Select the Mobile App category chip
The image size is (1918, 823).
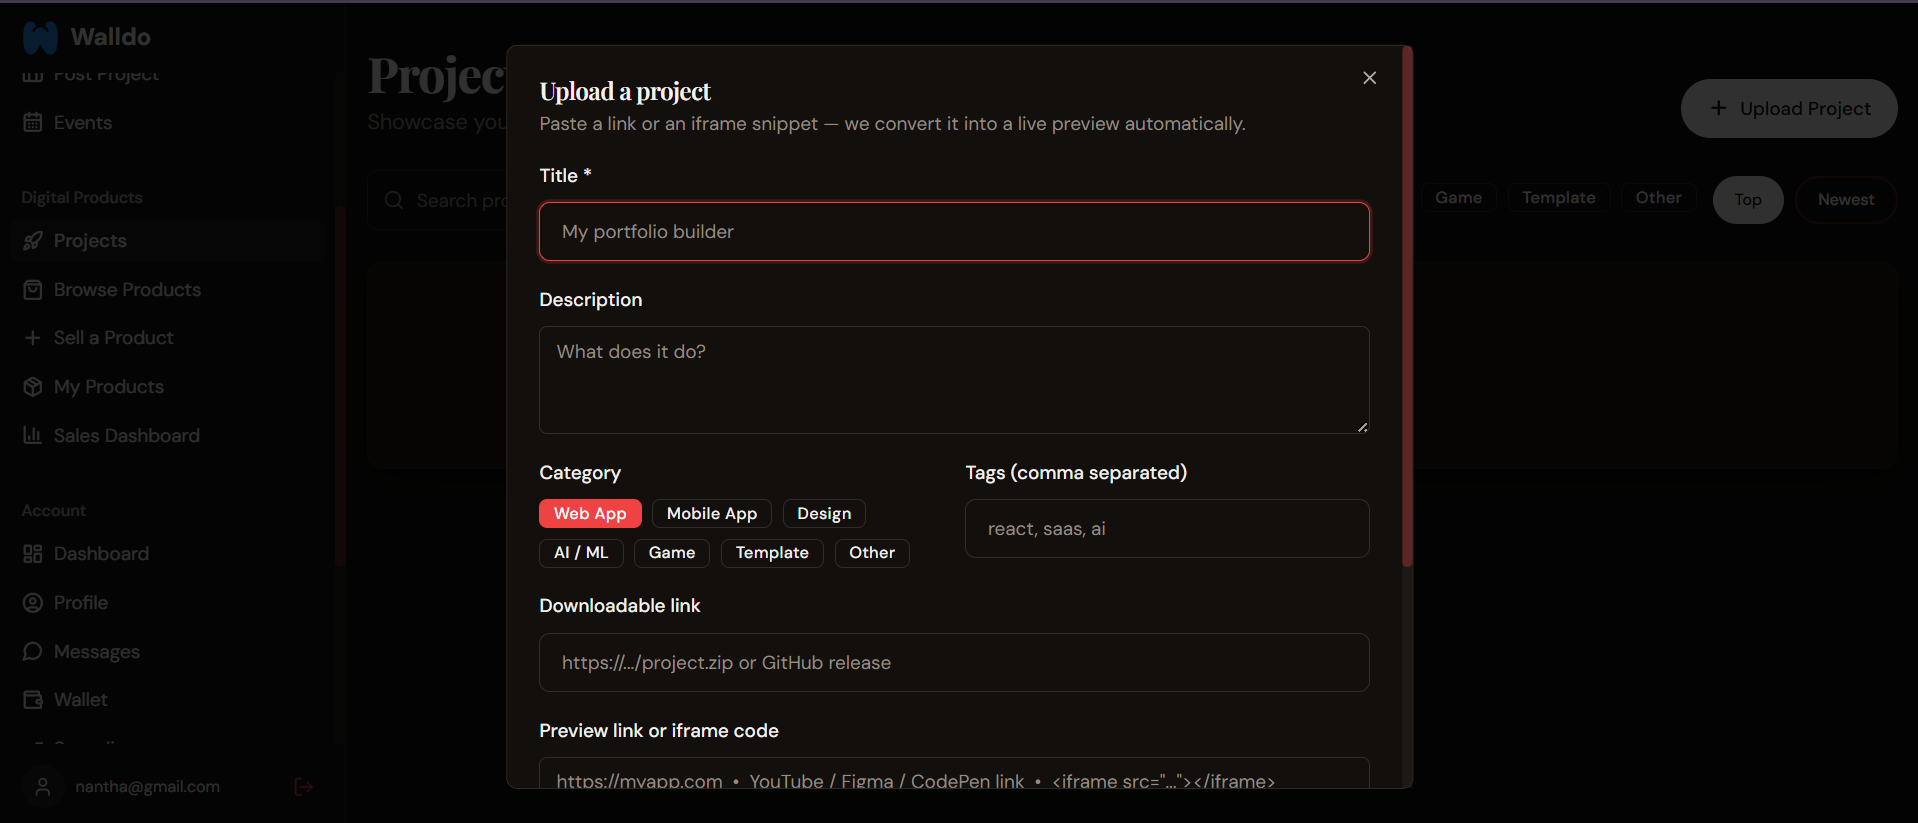tap(712, 513)
